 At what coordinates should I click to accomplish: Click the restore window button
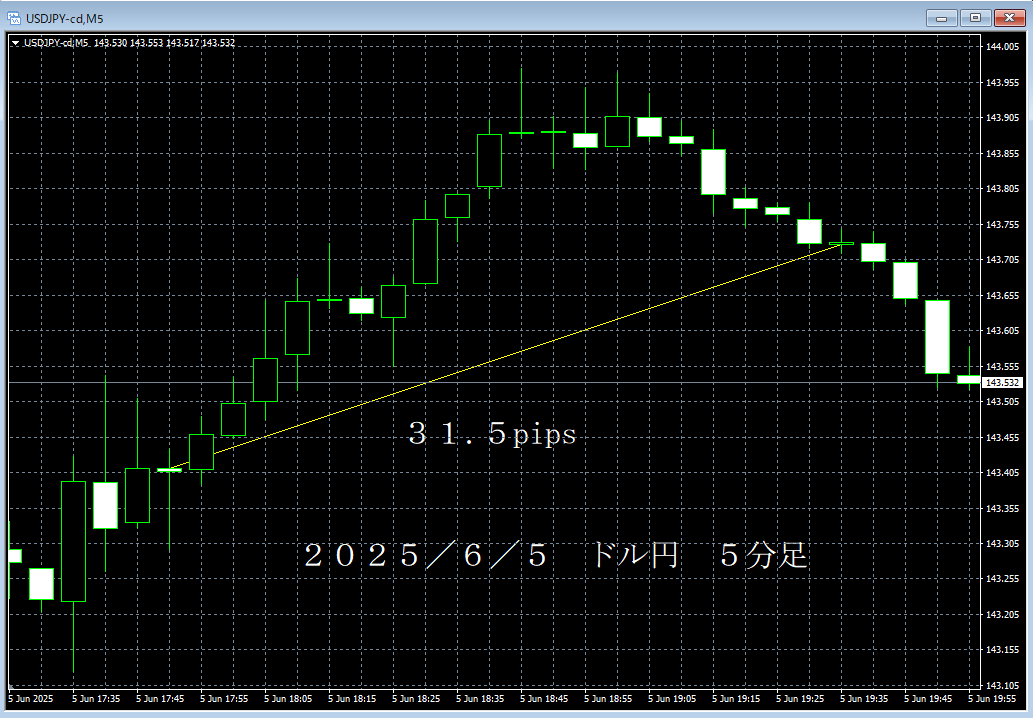975,17
